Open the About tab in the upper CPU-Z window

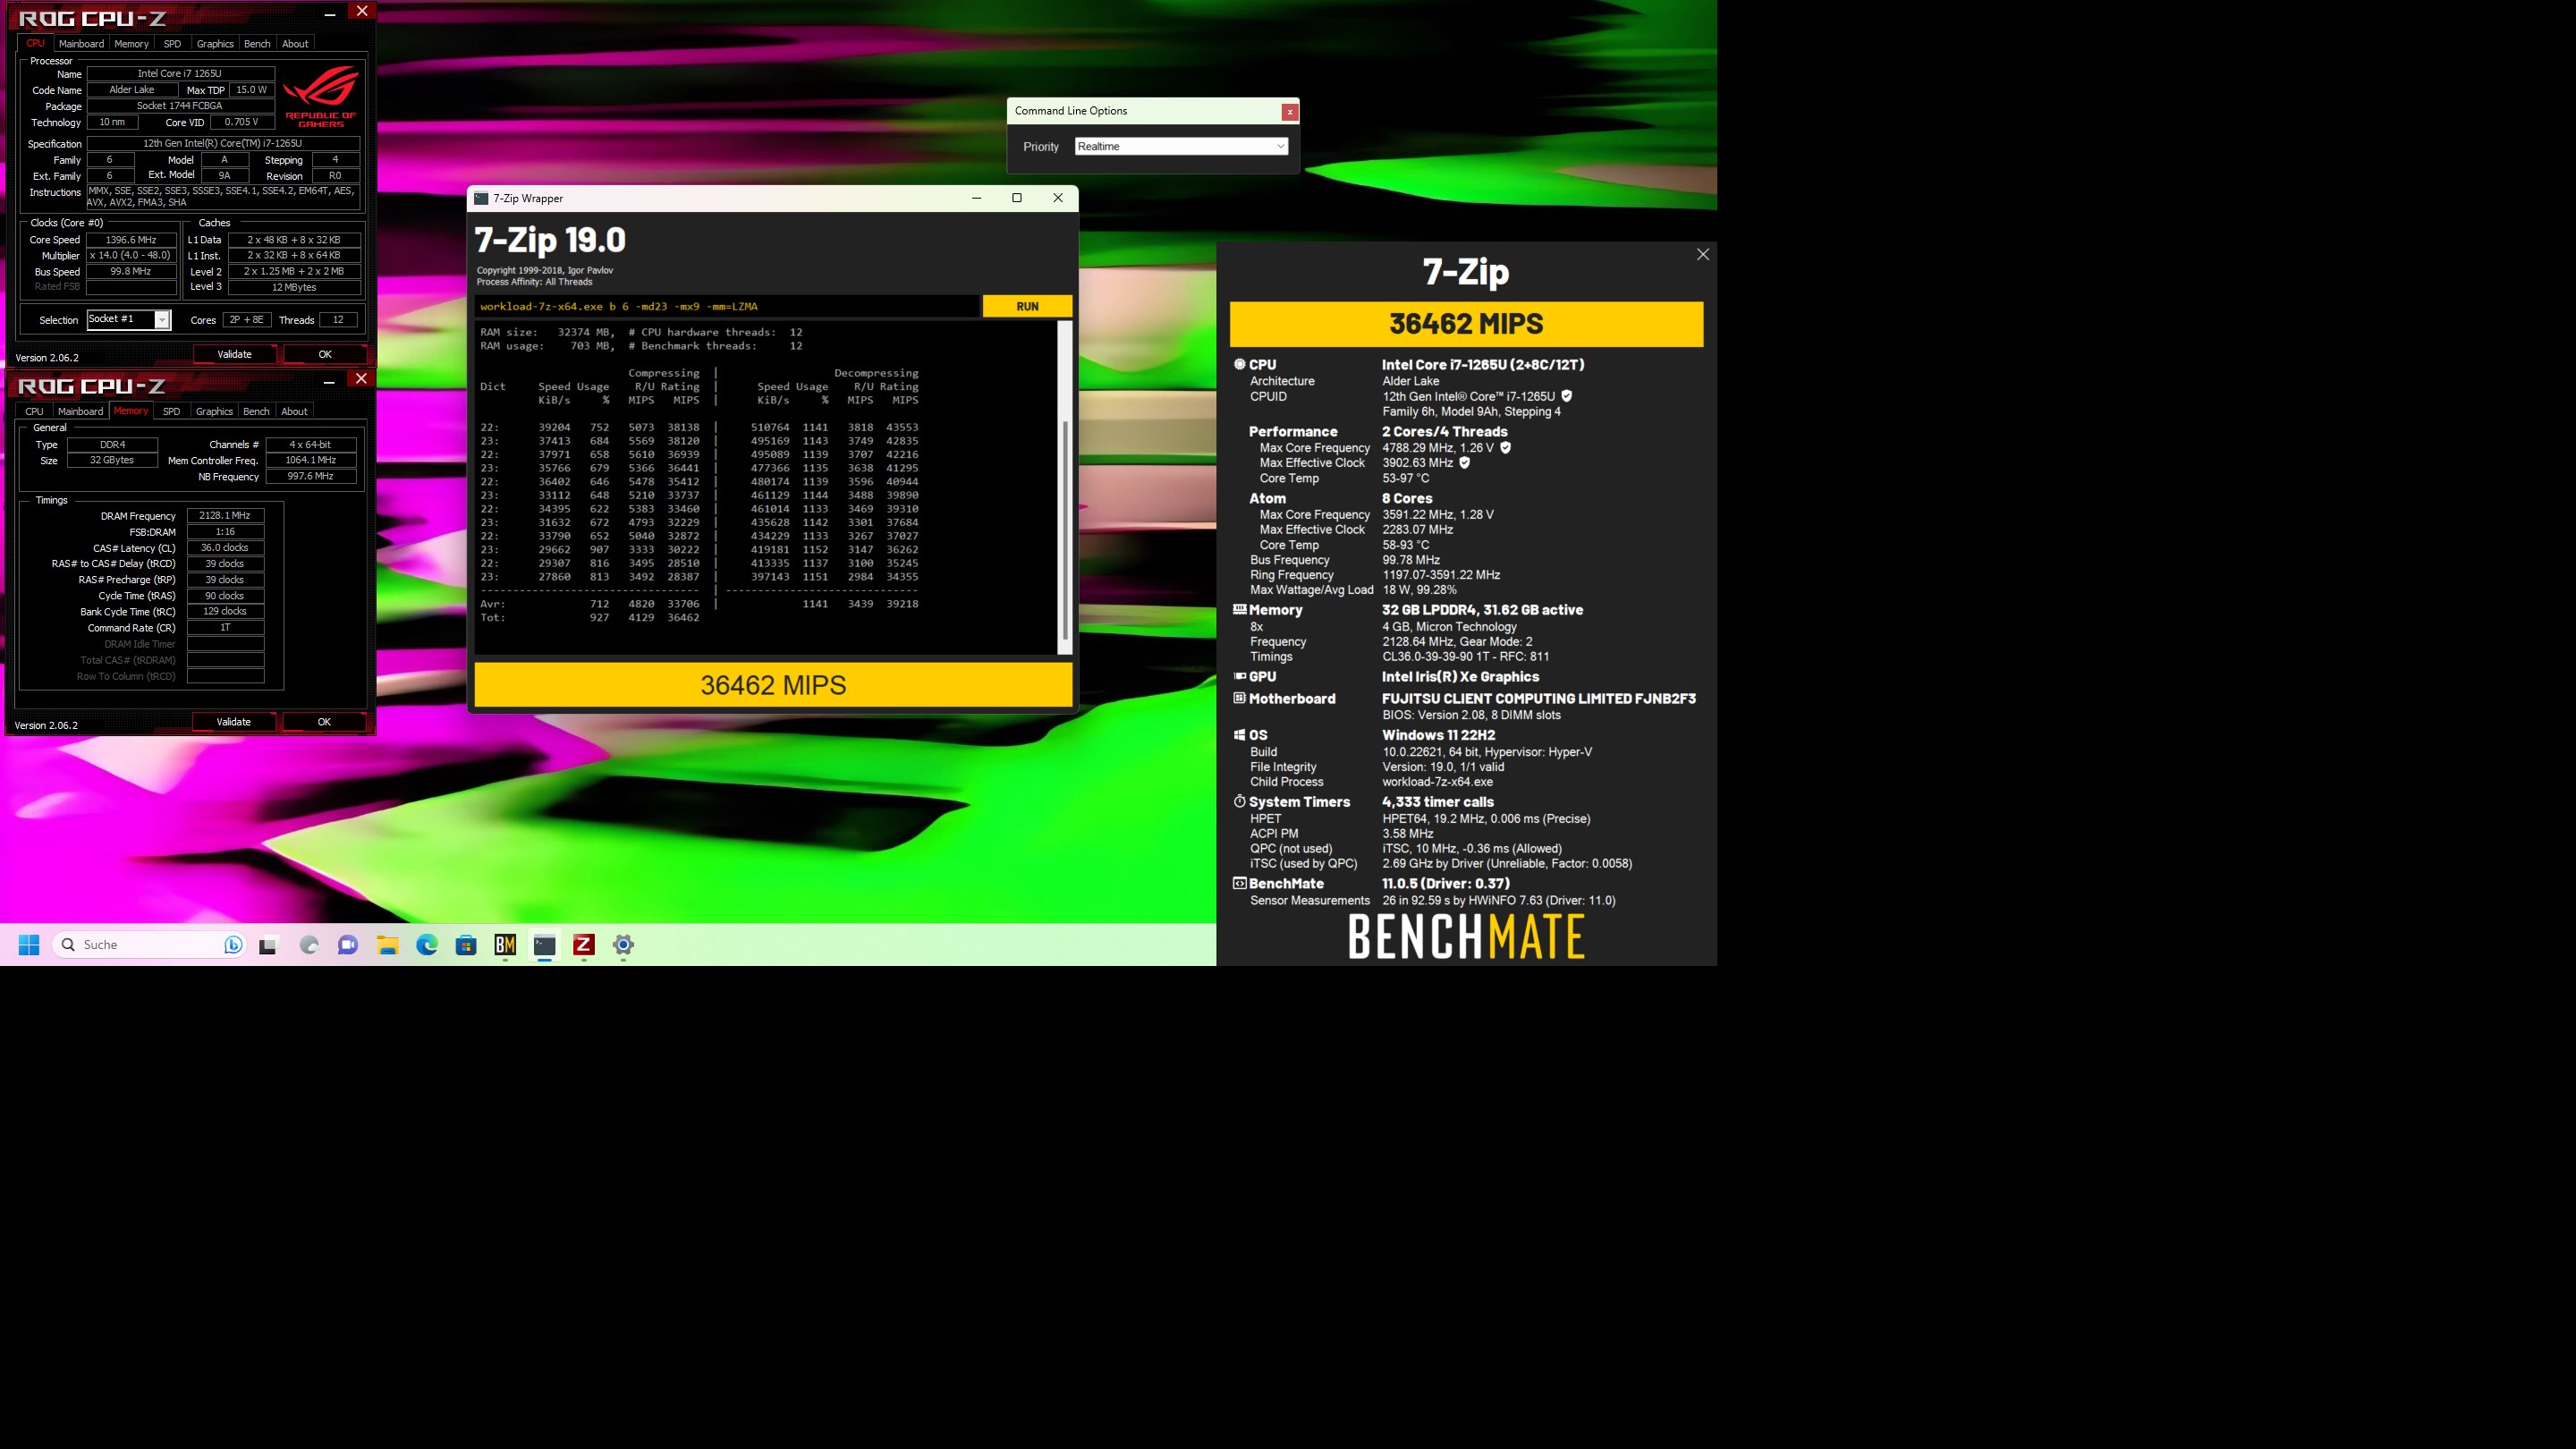(x=295, y=44)
